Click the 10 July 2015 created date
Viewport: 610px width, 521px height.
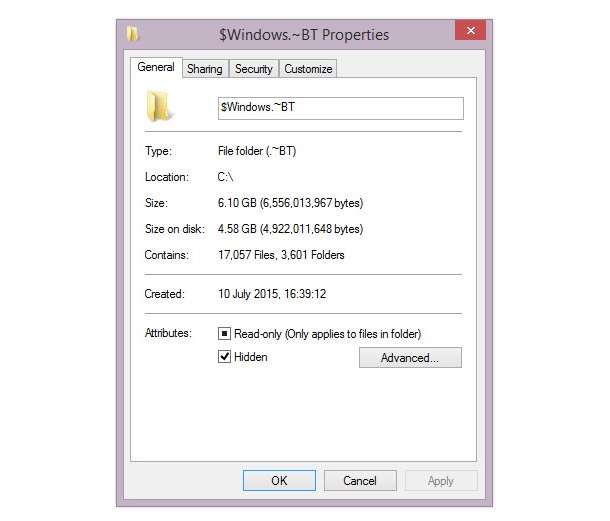coord(273,294)
